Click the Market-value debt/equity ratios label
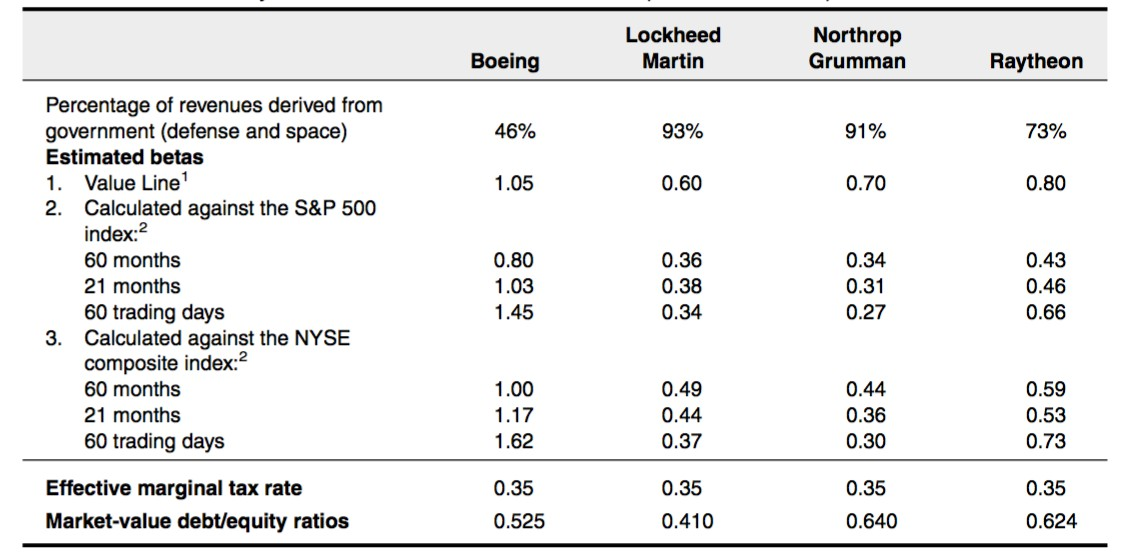The image size is (1134, 556). pos(197,520)
